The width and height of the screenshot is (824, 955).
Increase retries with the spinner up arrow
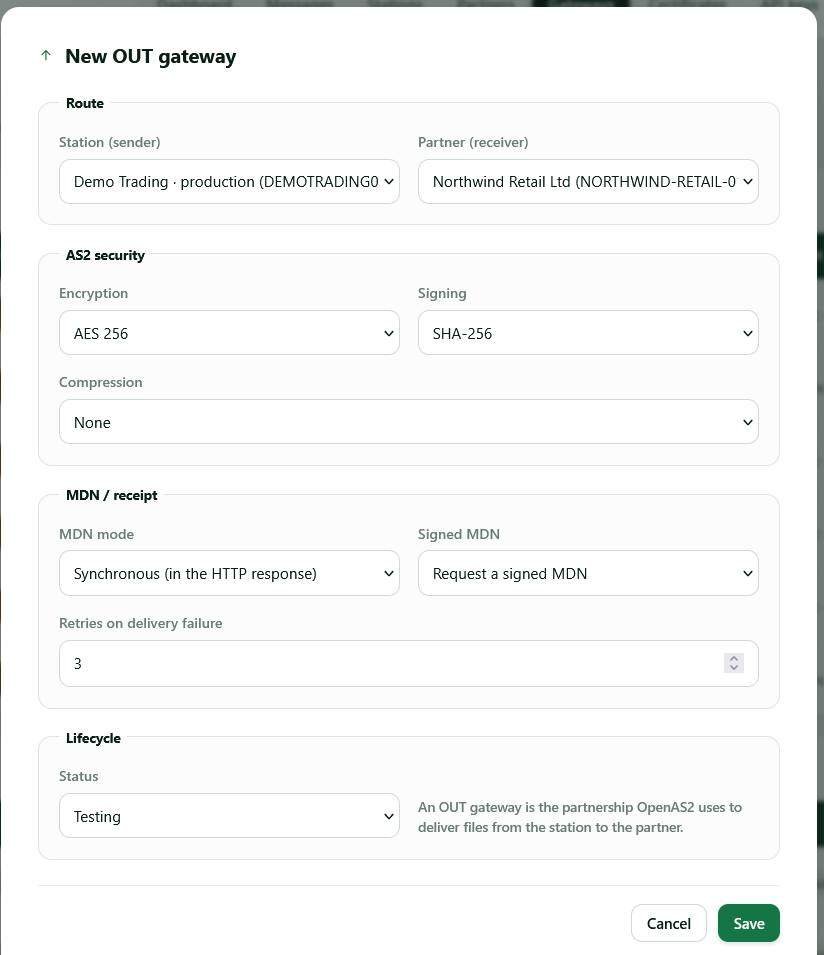(734, 658)
